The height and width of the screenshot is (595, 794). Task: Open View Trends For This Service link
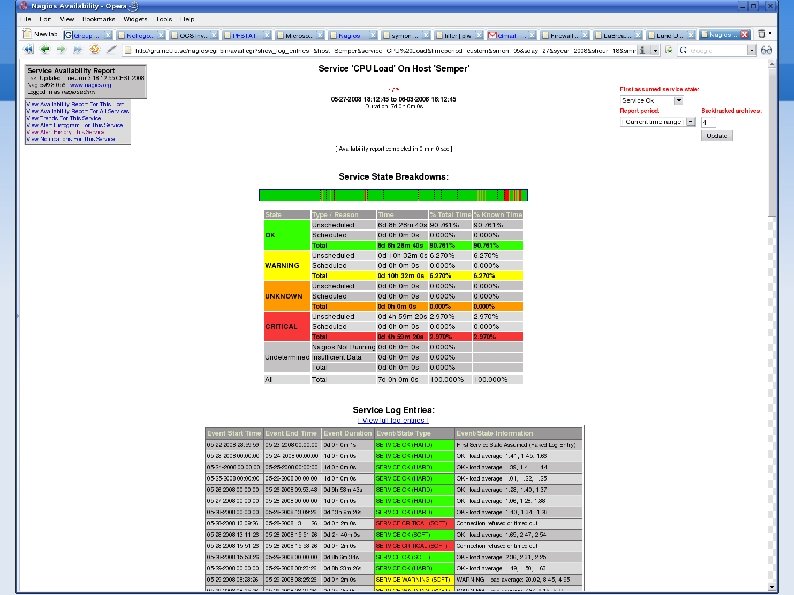64,118
